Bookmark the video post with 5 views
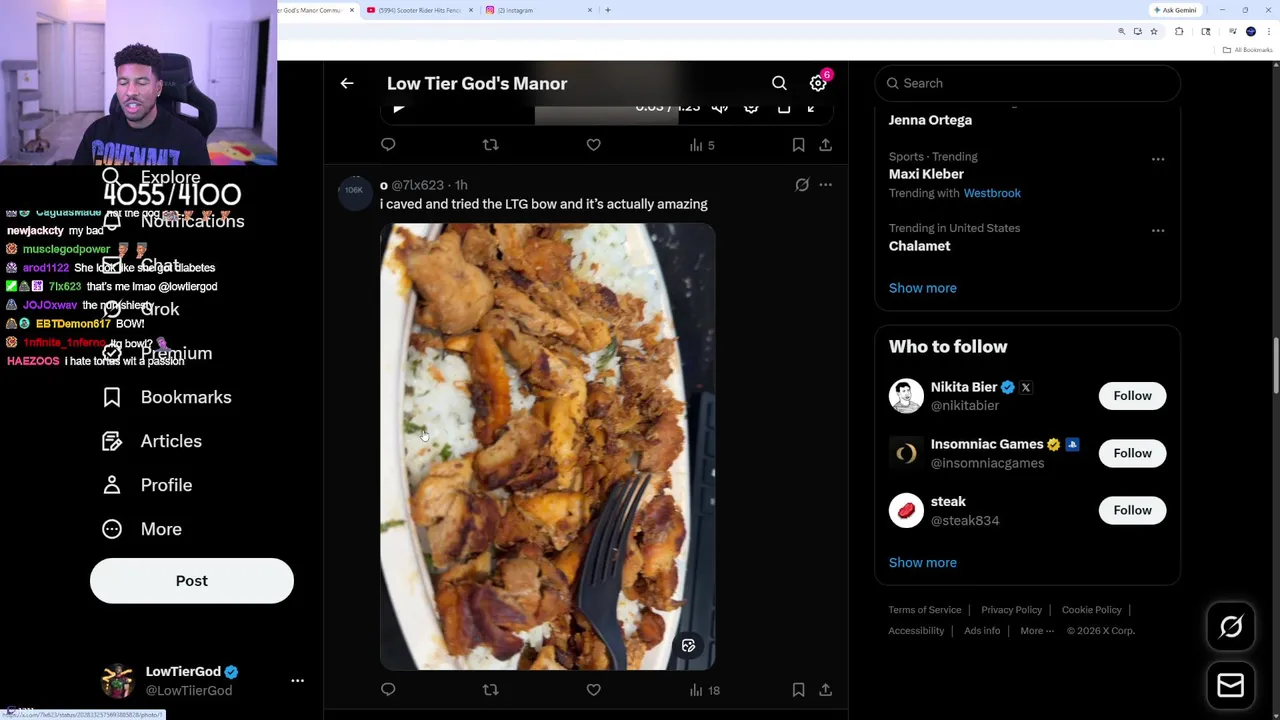Screen dimensions: 1280x720 click(x=798, y=145)
